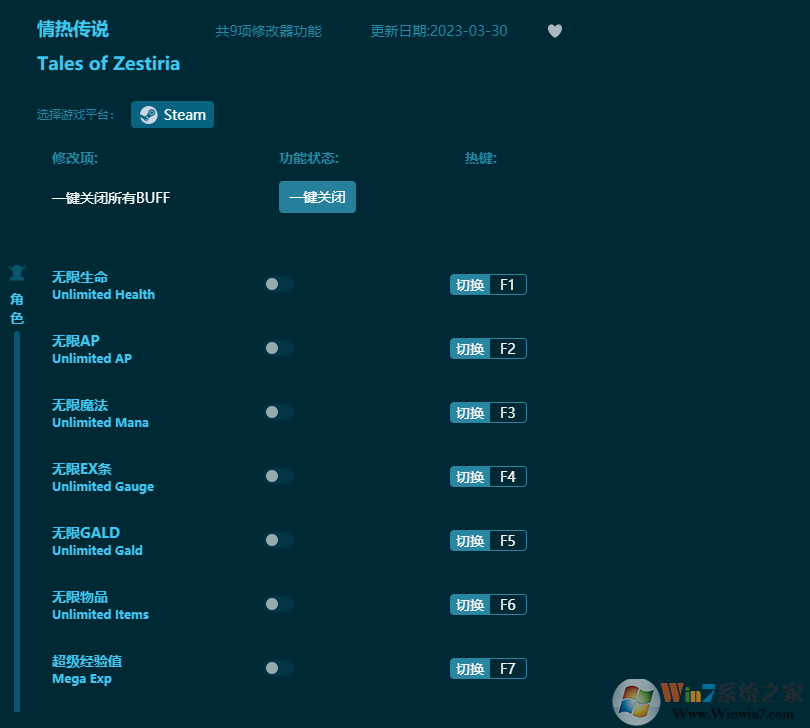
Task: Click the heart favorite icon at top
Action: [555, 31]
